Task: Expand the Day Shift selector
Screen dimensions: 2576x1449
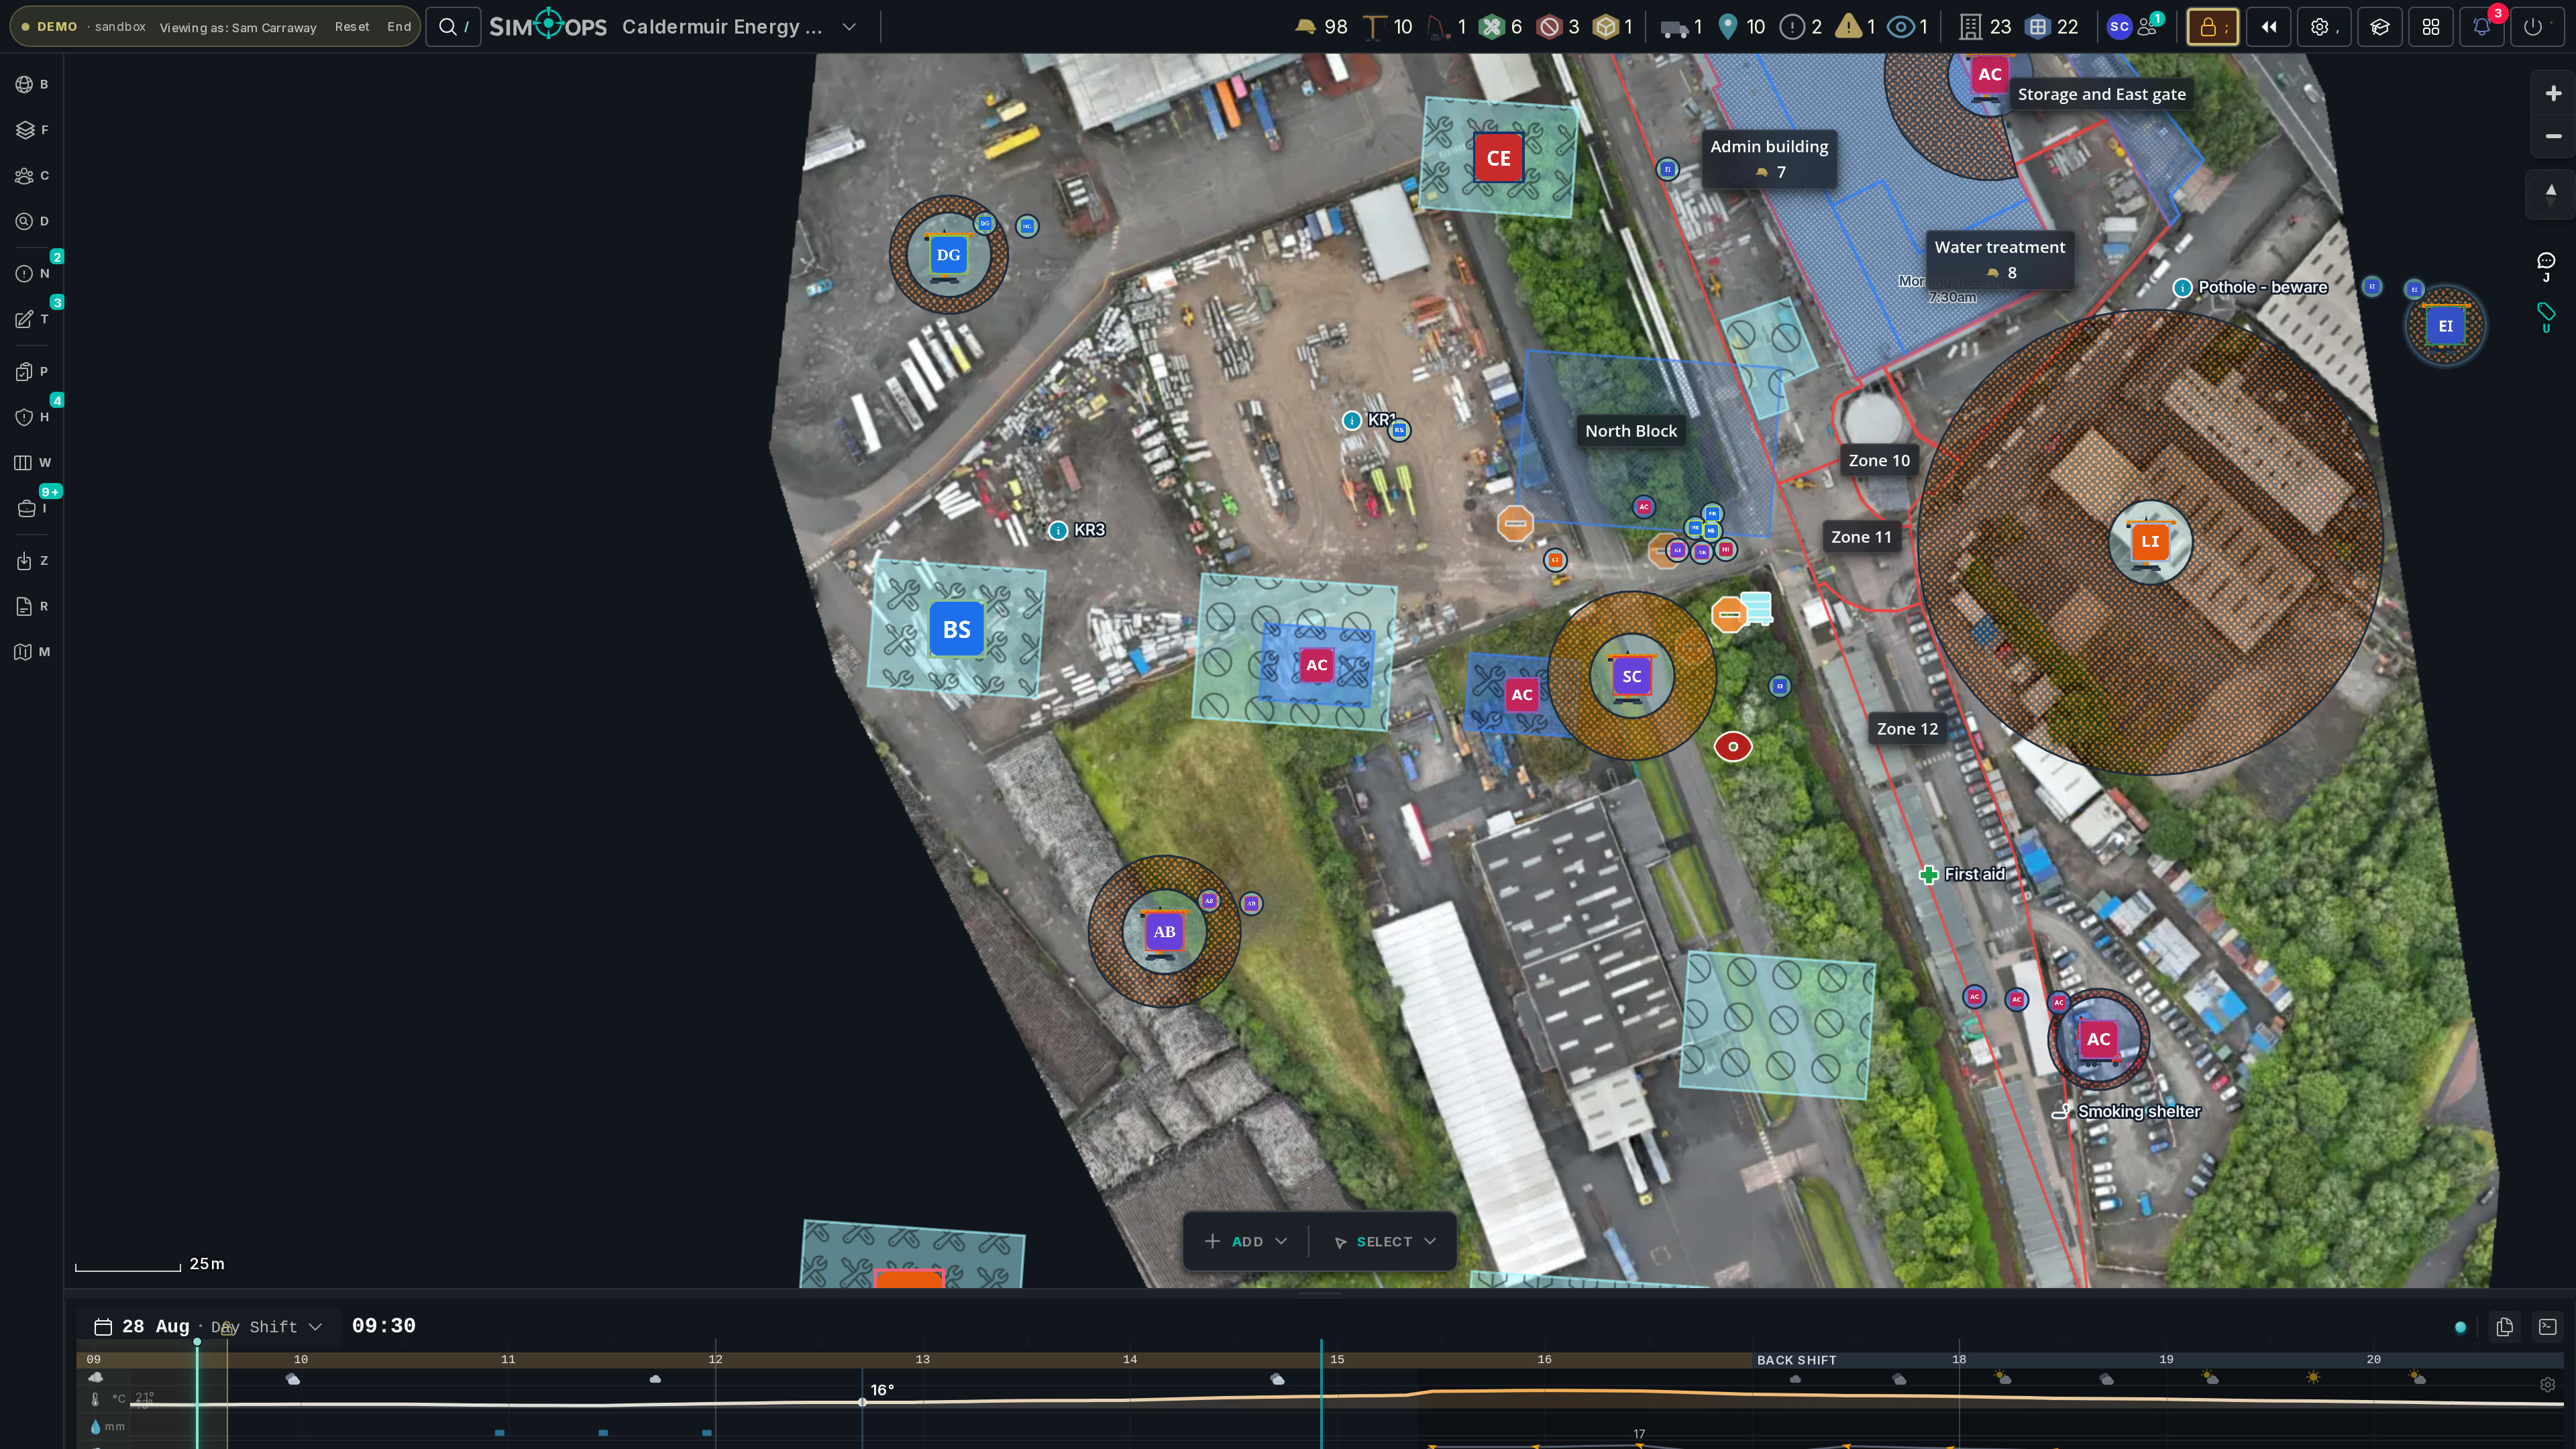Action: pos(266,1327)
